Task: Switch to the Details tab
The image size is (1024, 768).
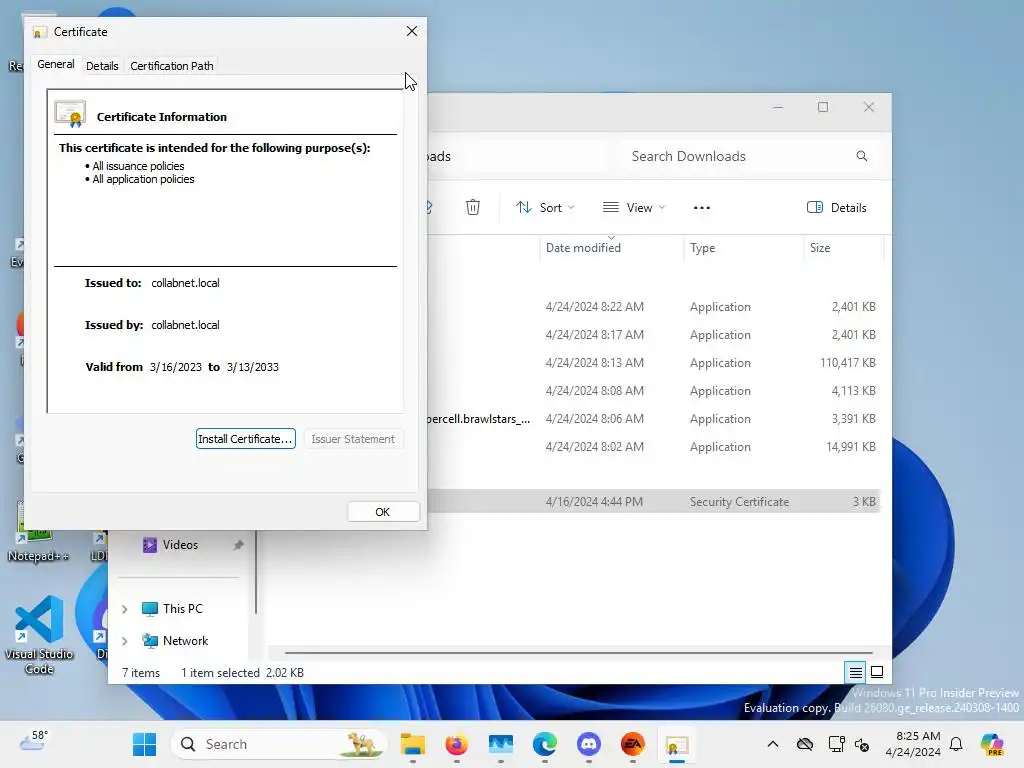Action: tap(102, 66)
